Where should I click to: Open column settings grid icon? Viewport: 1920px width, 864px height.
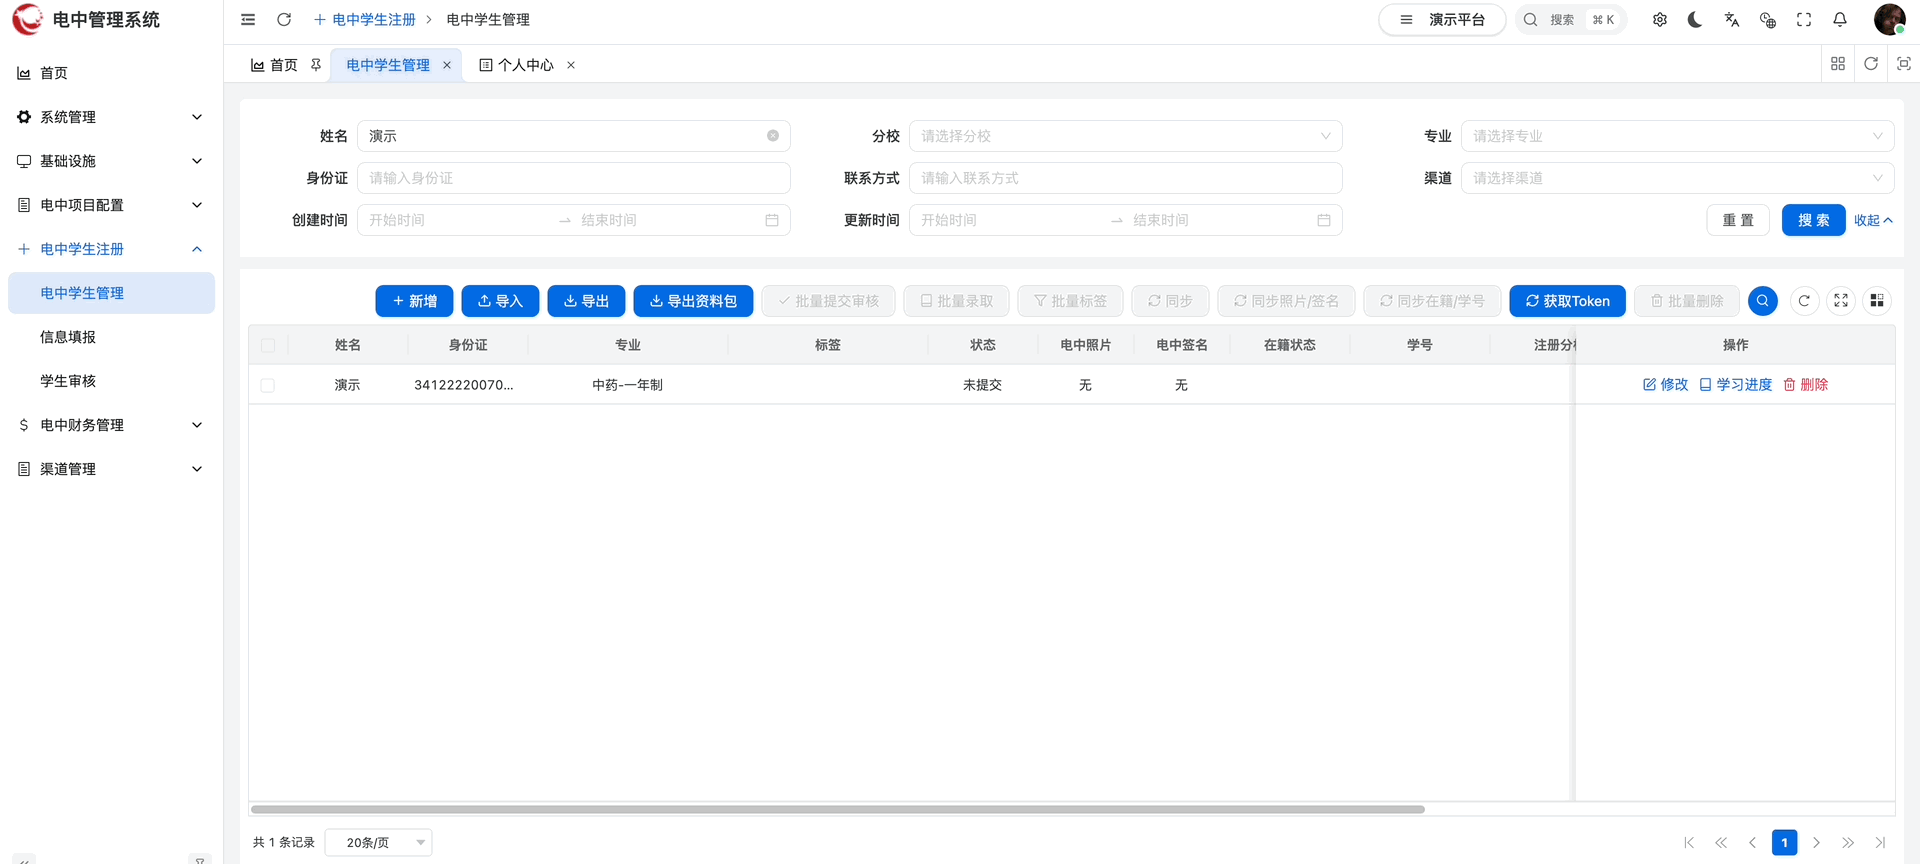click(x=1877, y=301)
